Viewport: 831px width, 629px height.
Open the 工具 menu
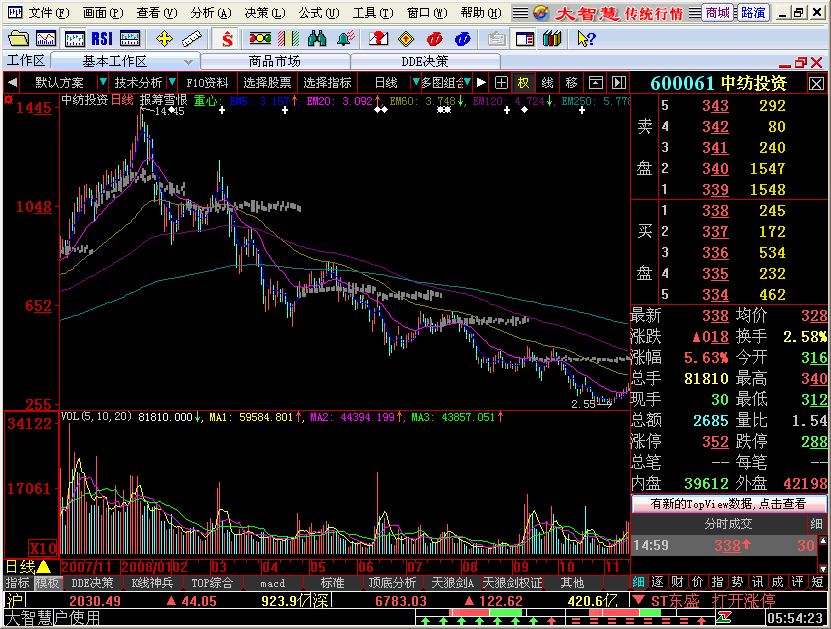pyautogui.click(x=373, y=13)
